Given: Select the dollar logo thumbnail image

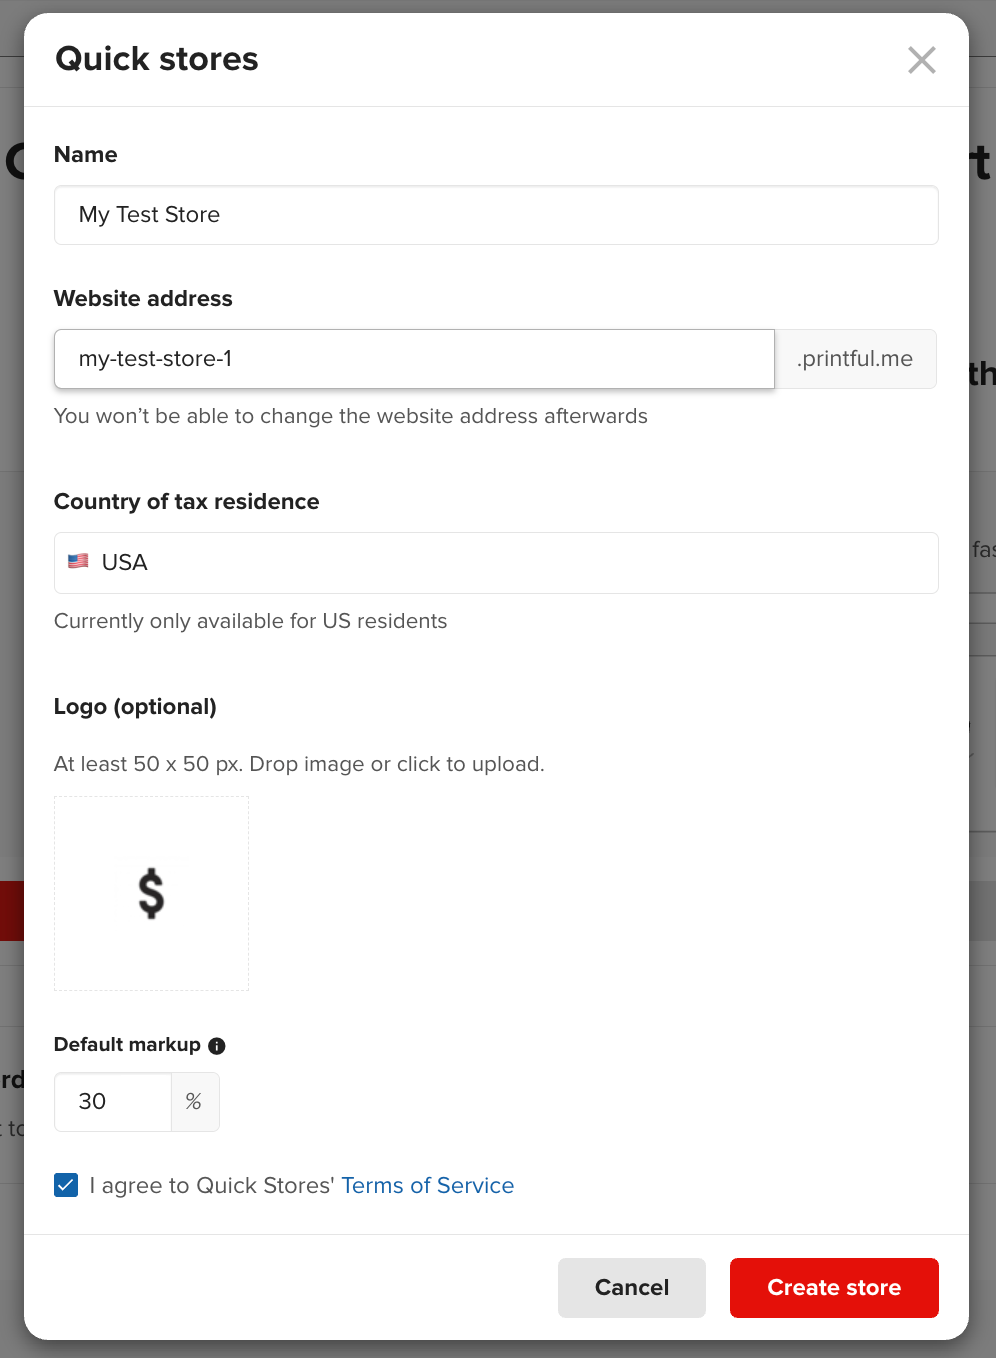Looking at the screenshot, I should [151, 893].
